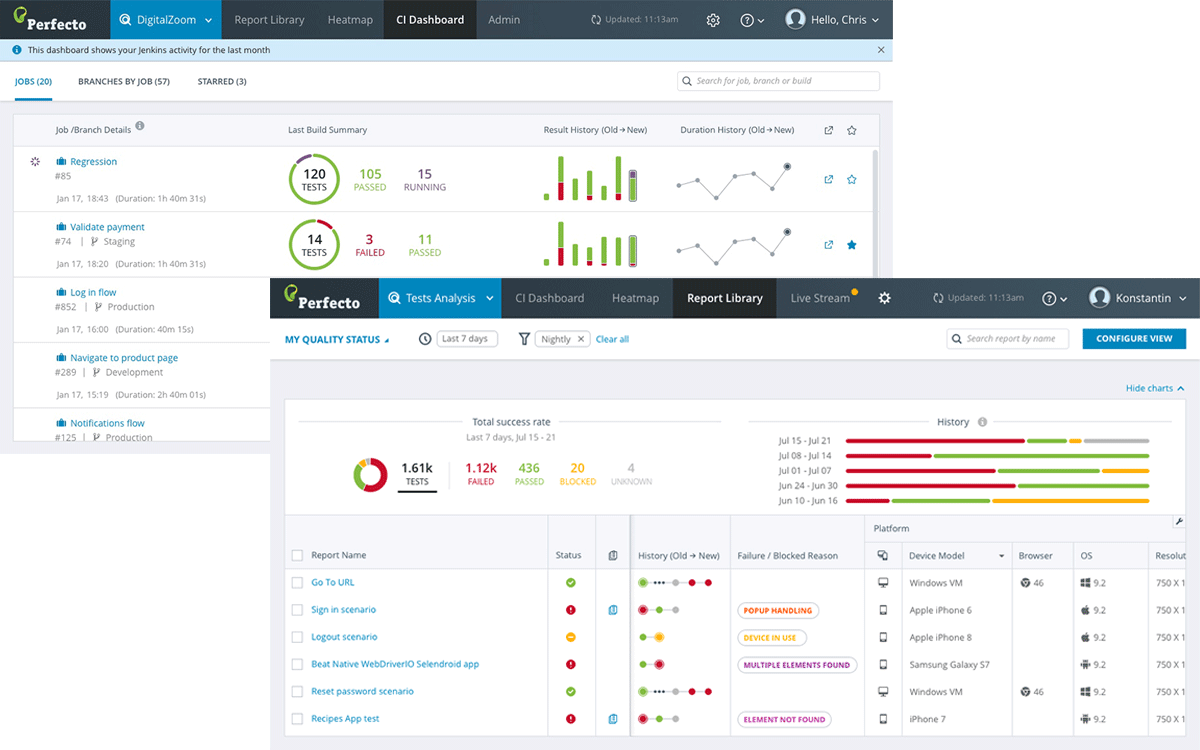This screenshot has height=750, width=1200.
Task: Click the total success rate donut chart
Action: tap(370, 475)
